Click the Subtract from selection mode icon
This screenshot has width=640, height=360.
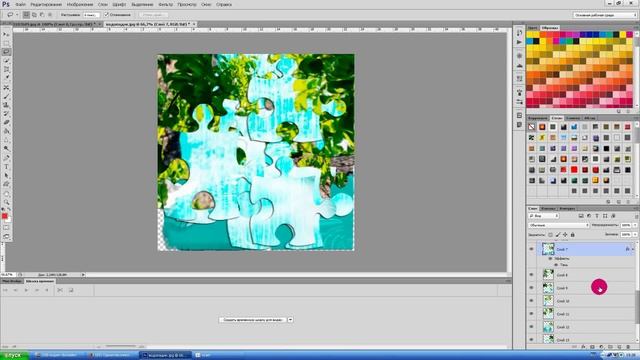[x=42, y=15]
